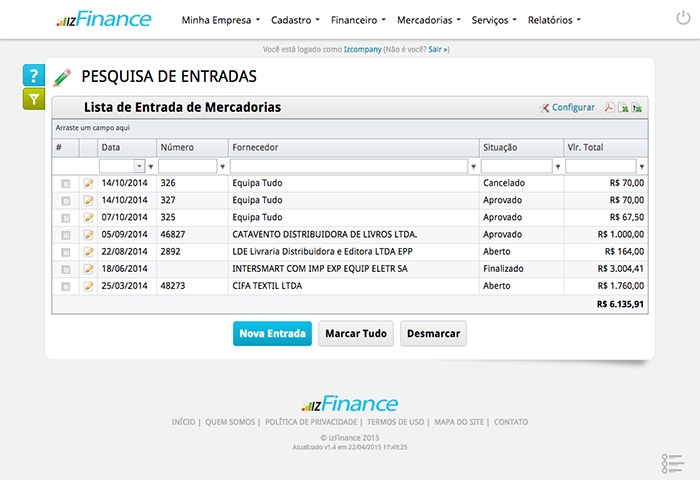Click the Número filter input field
The height and width of the screenshot is (480, 700).
click(188, 167)
